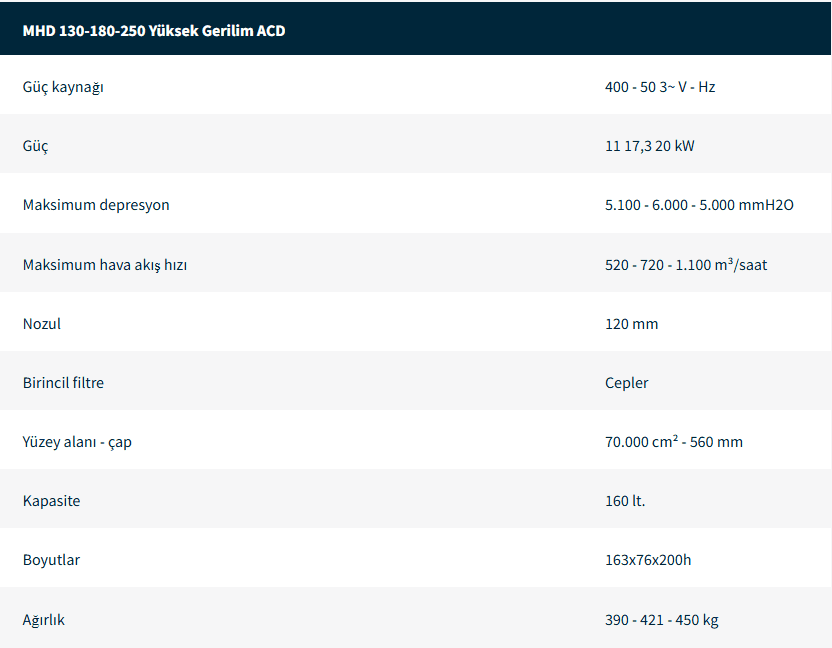Viewport: 832px width, 648px height.
Task: Select the Maksimum hava akış hızı label
Action: [105, 265]
